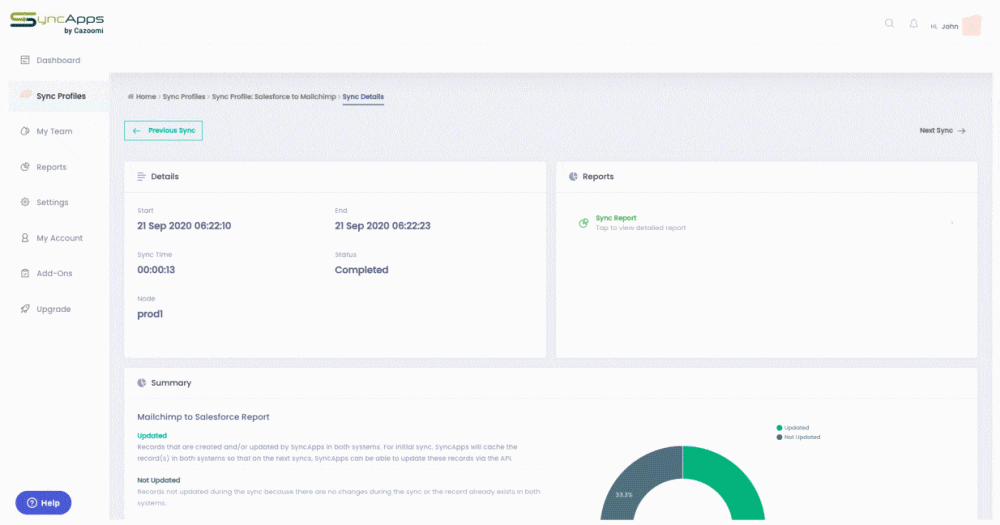Screen dimensions: 1000x525
Task: Click the Next Sync right arrow icon
Action: [x=961, y=131]
